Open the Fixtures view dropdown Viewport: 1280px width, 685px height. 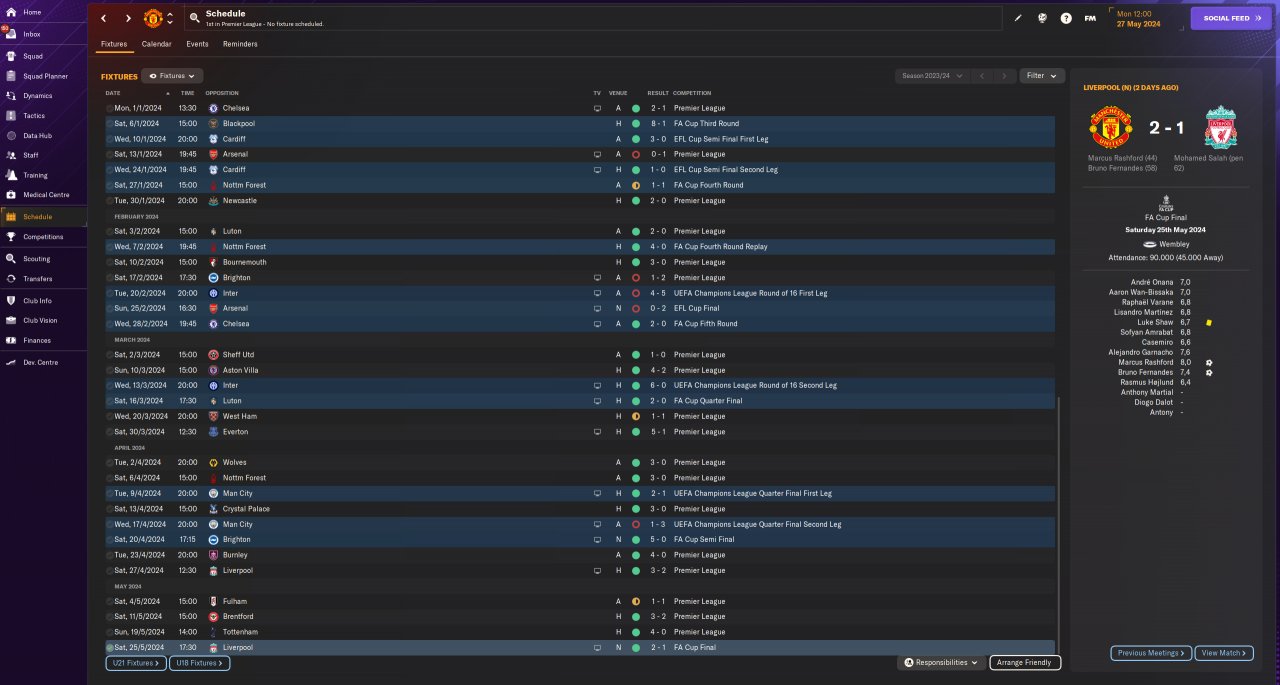172,76
